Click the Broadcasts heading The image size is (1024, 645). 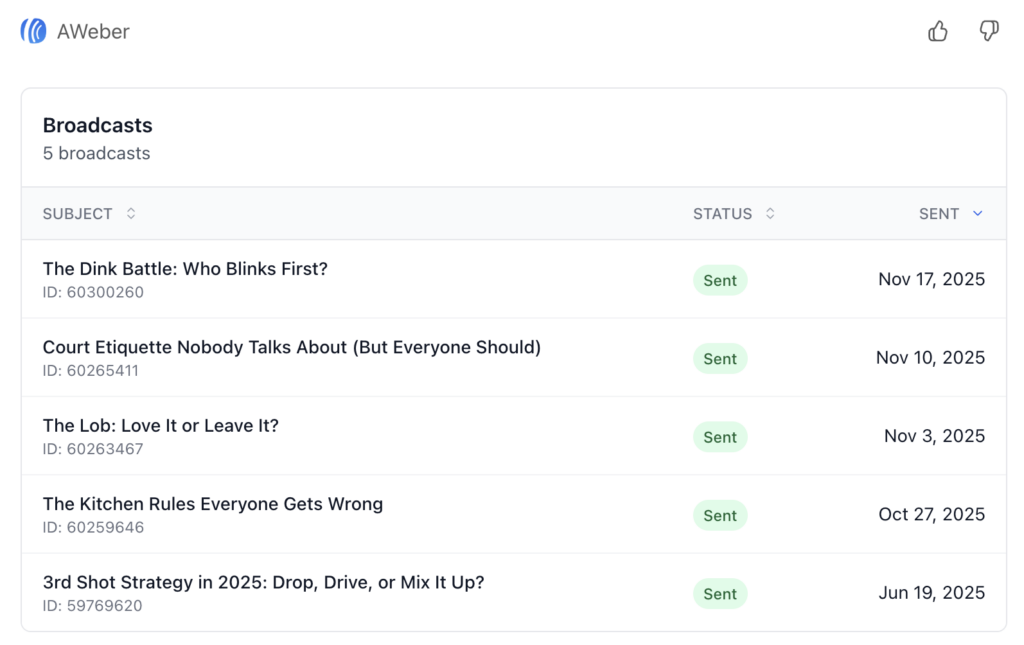pyautogui.click(x=97, y=125)
